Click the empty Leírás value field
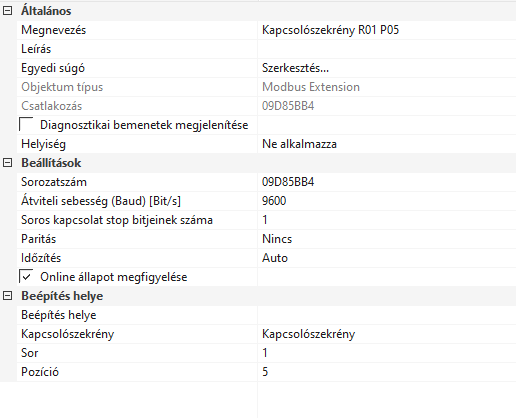This screenshot has width=516, height=418. [x=387, y=49]
